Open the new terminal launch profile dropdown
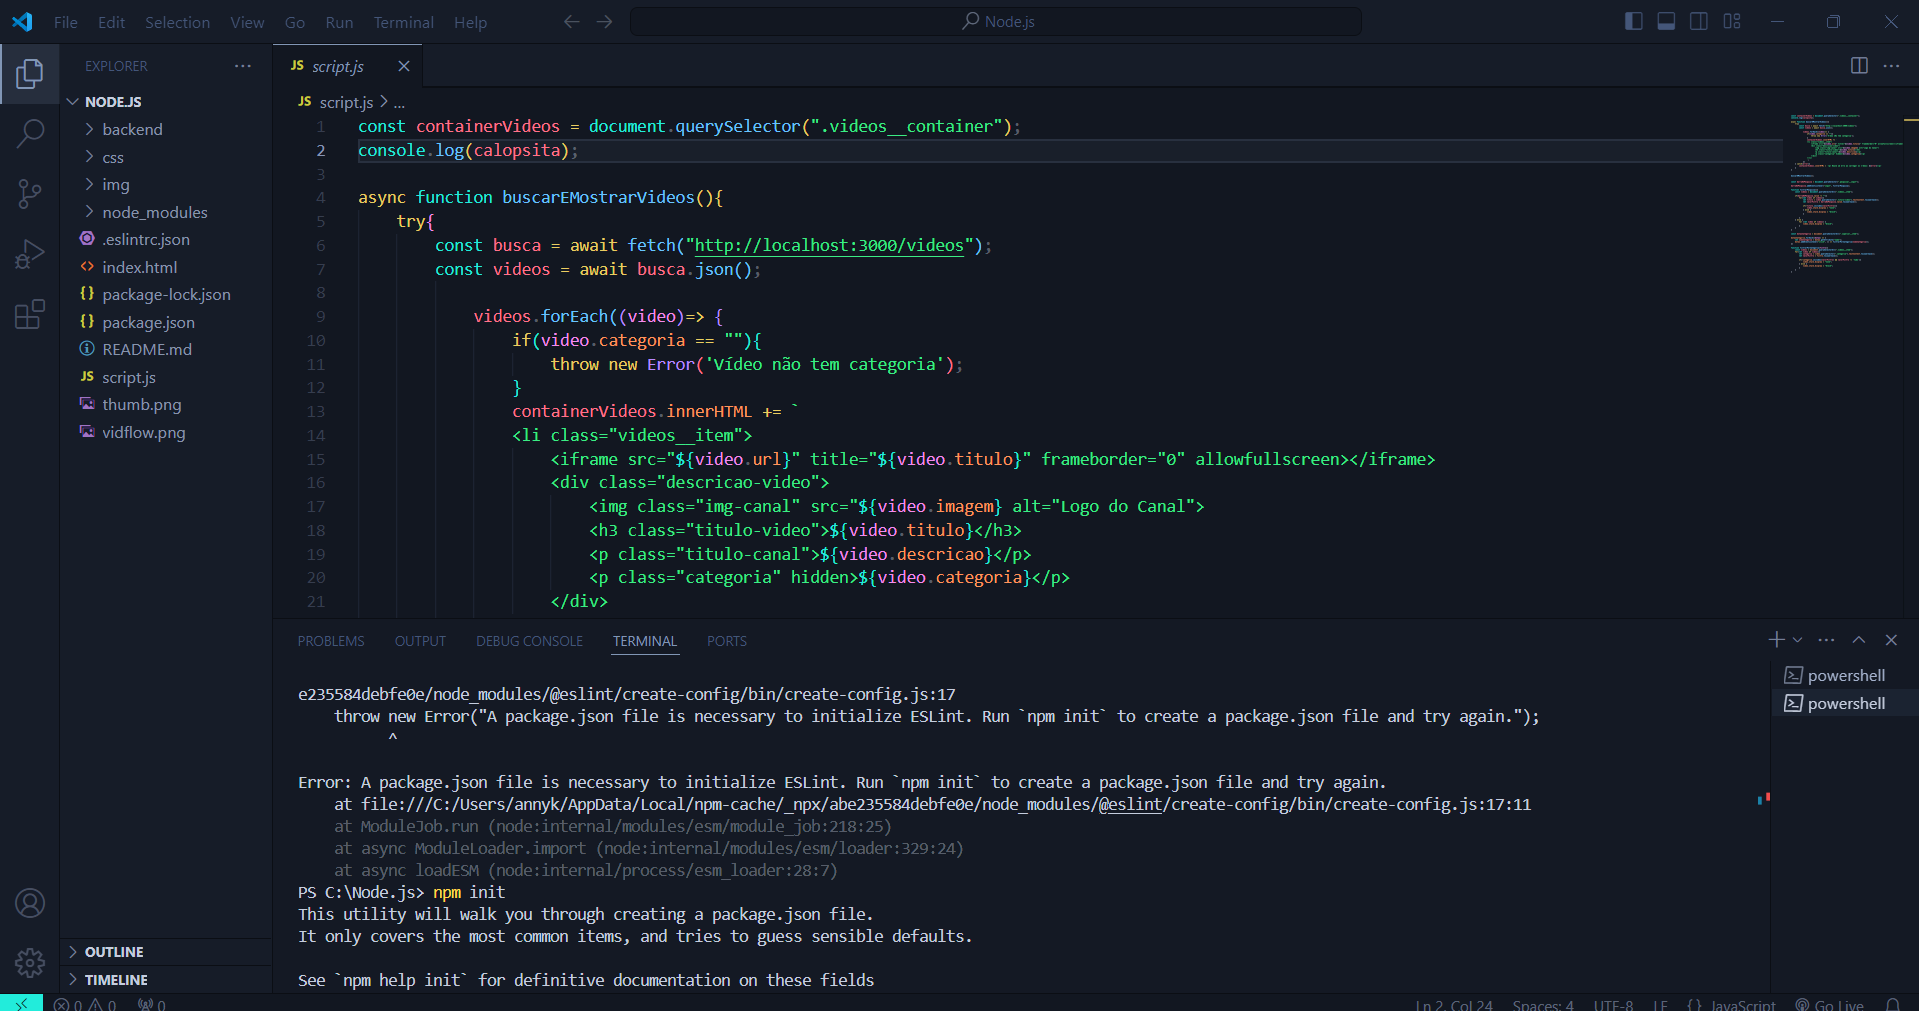The height and width of the screenshot is (1011, 1919). (x=1797, y=640)
